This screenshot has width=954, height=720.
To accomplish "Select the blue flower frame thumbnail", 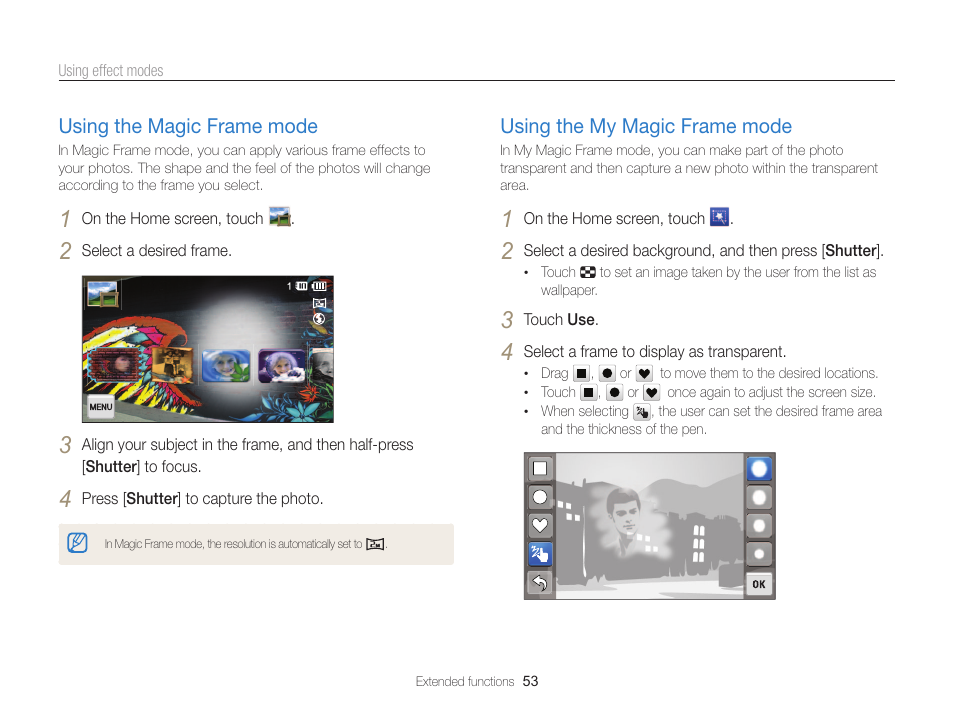I will (x=226, y=366).
